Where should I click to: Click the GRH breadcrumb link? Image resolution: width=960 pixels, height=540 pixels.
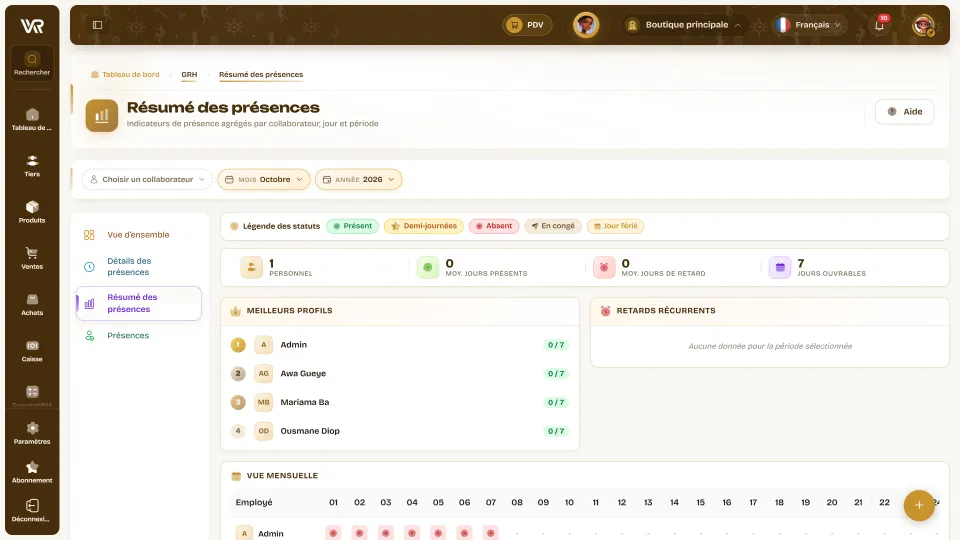(189, 75)
